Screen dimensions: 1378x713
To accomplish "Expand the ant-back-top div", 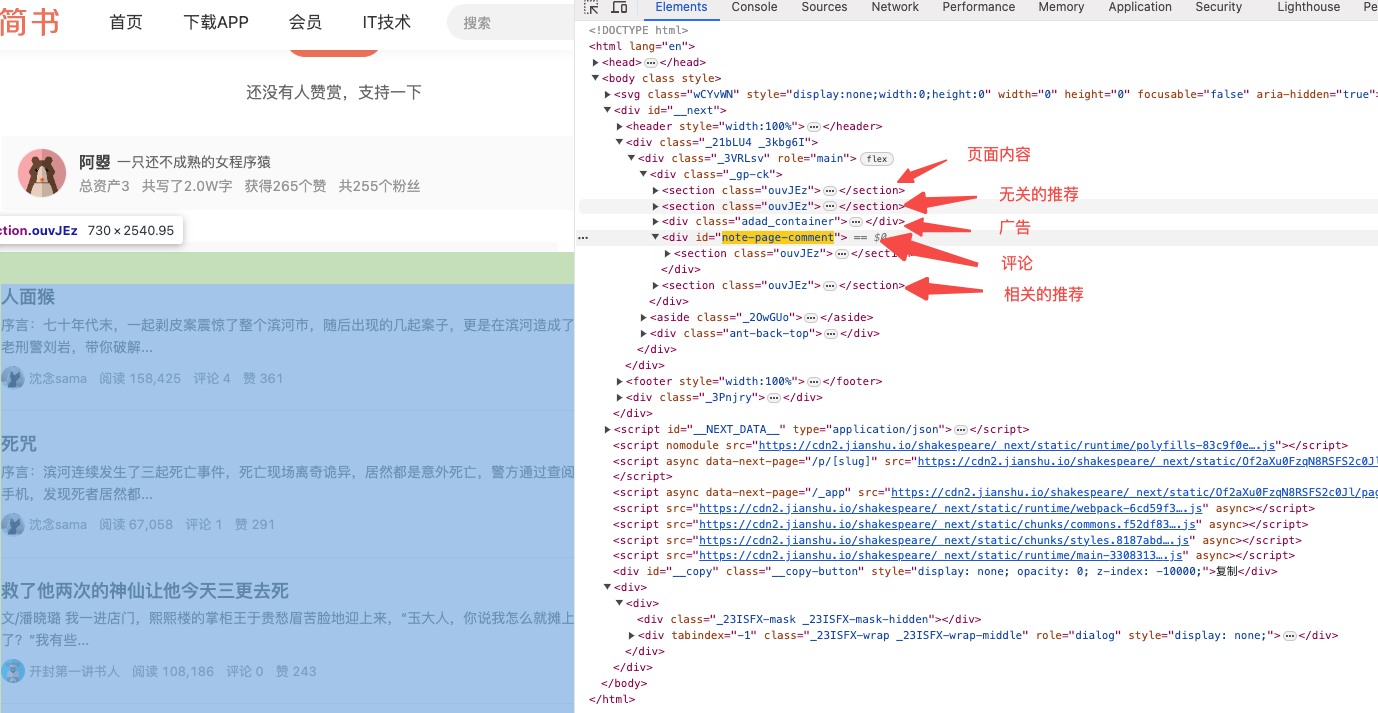I will (644, 334).
